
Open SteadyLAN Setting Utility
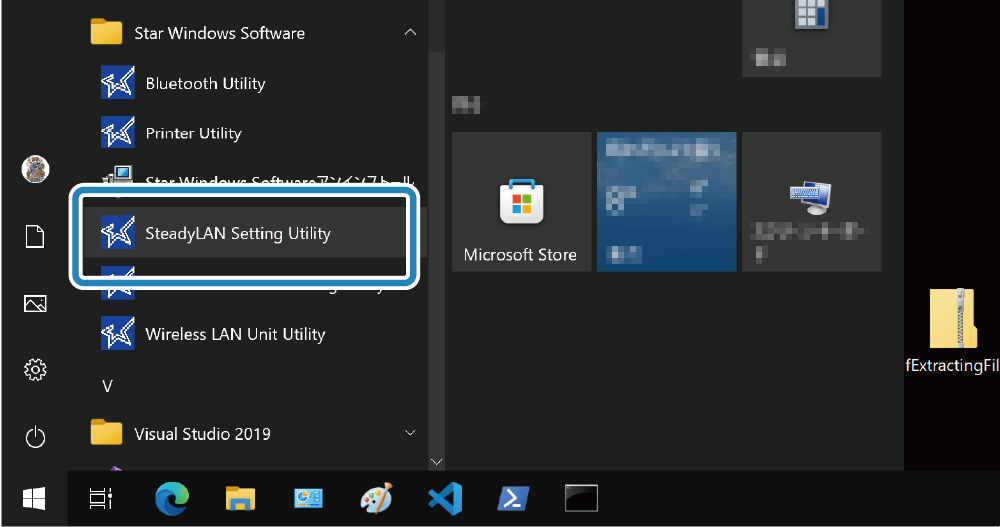238,234
